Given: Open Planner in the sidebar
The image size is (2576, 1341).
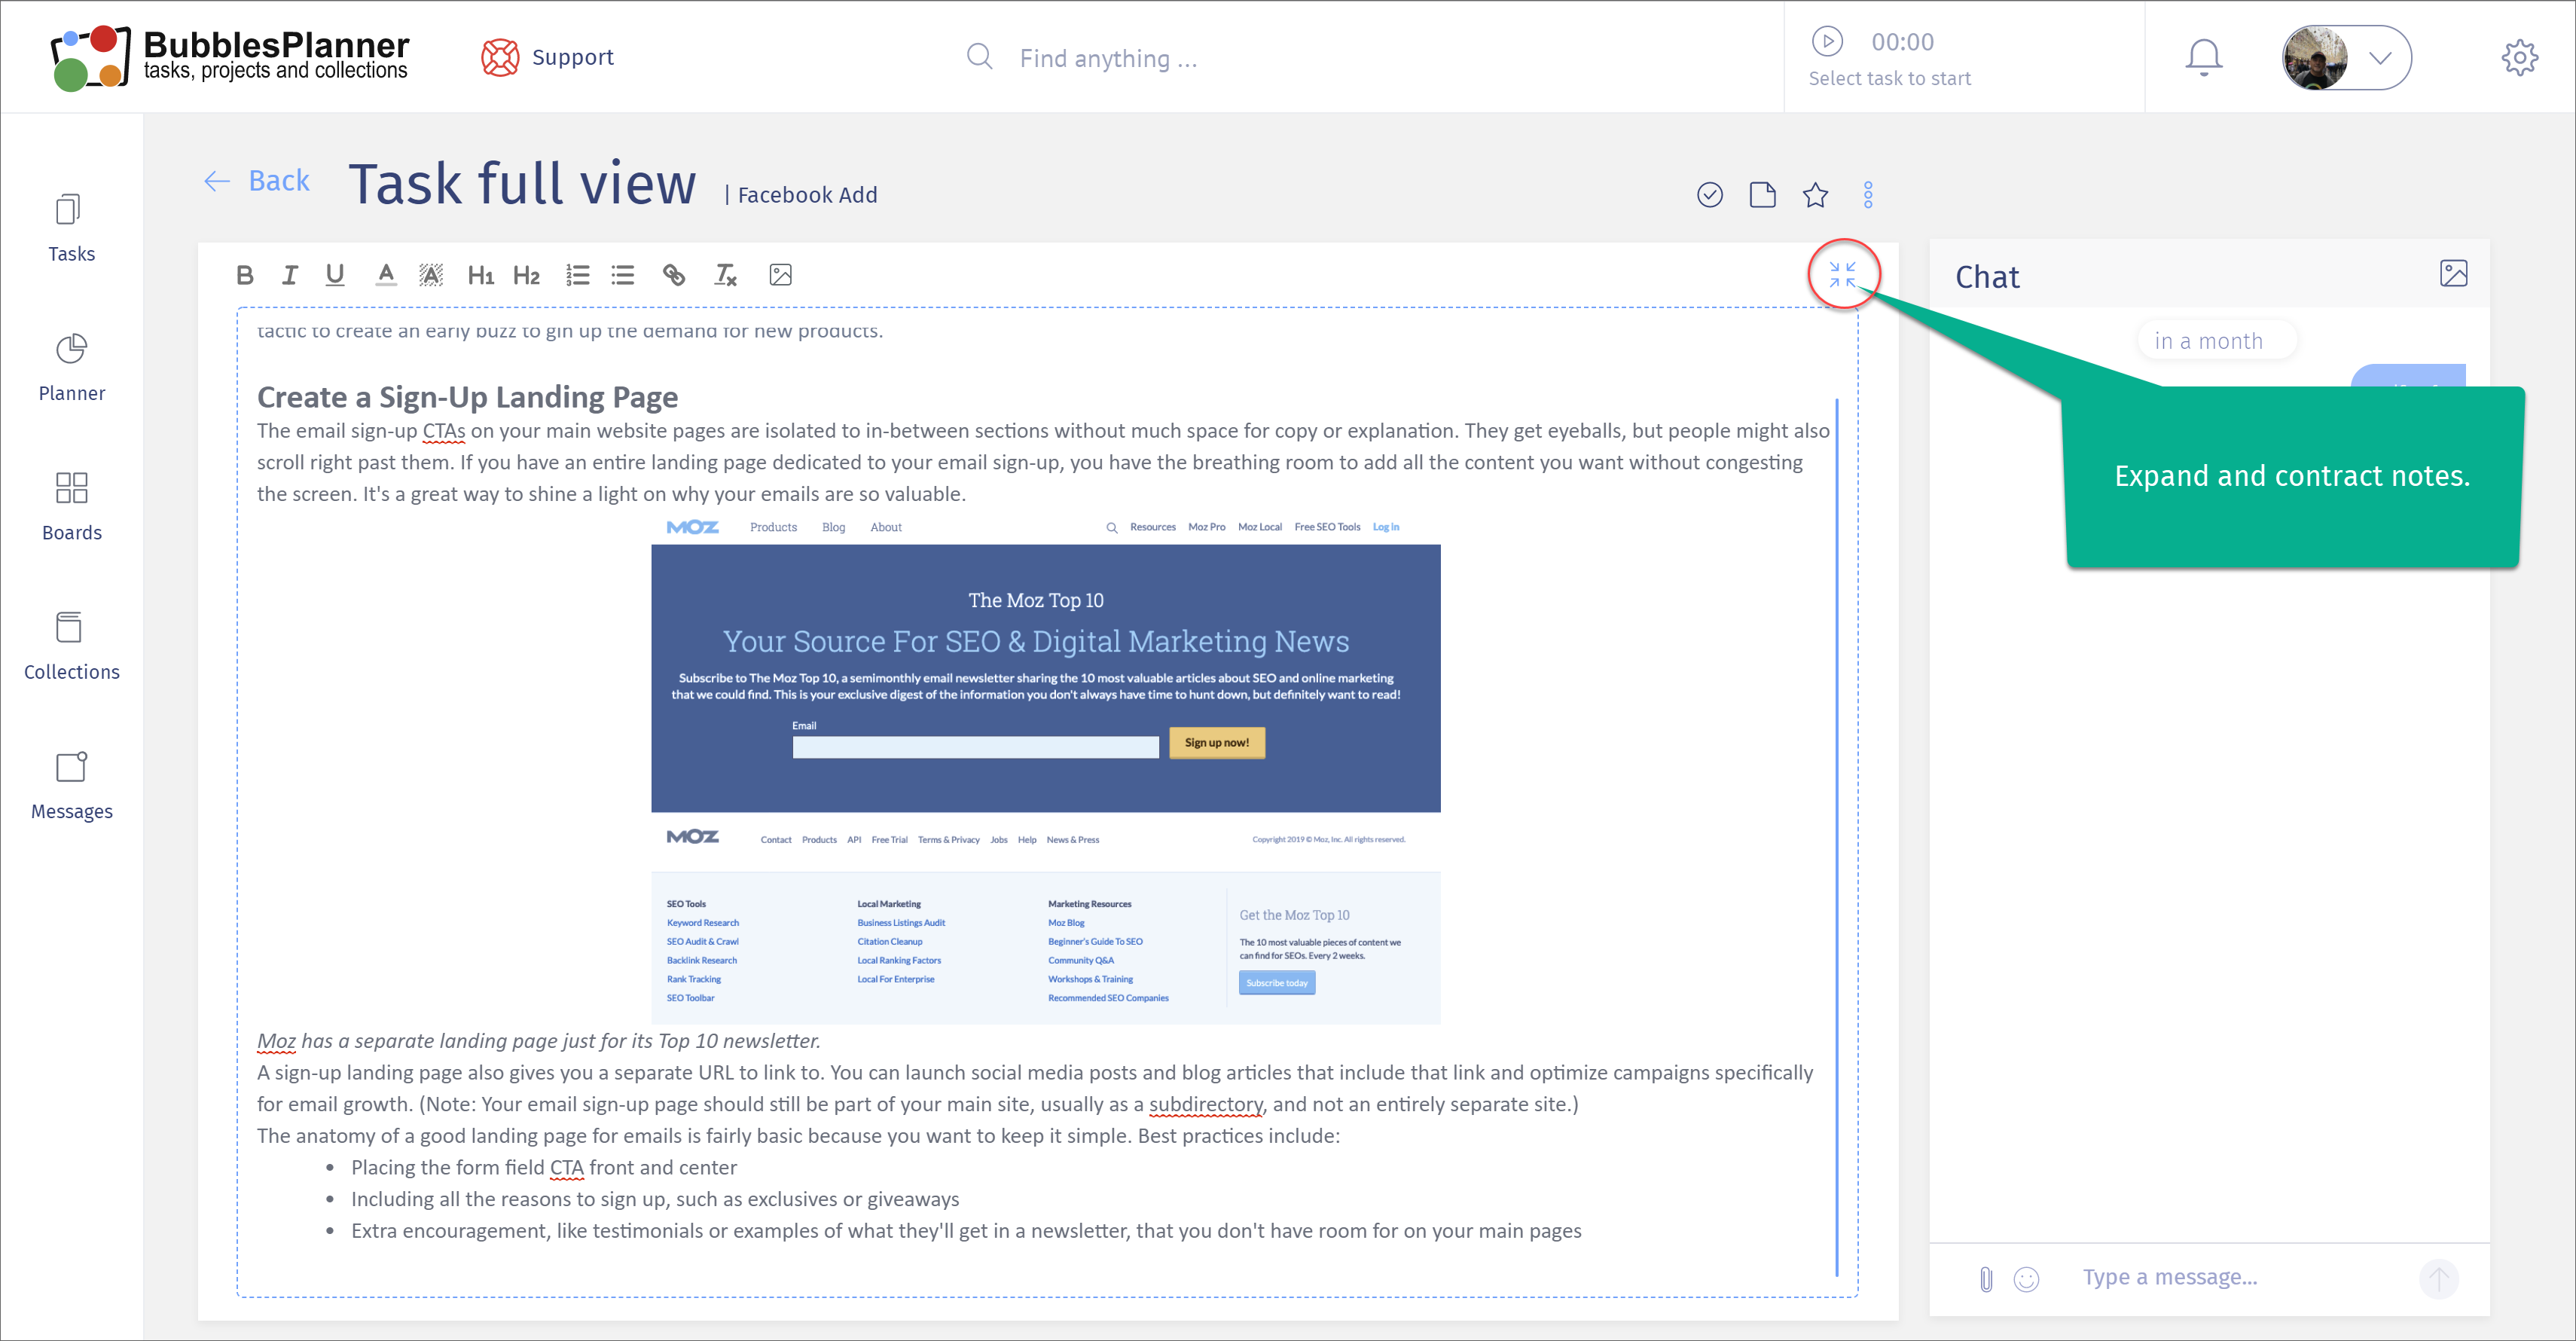Looking at the screenshot, I should (x=71, y=368).
